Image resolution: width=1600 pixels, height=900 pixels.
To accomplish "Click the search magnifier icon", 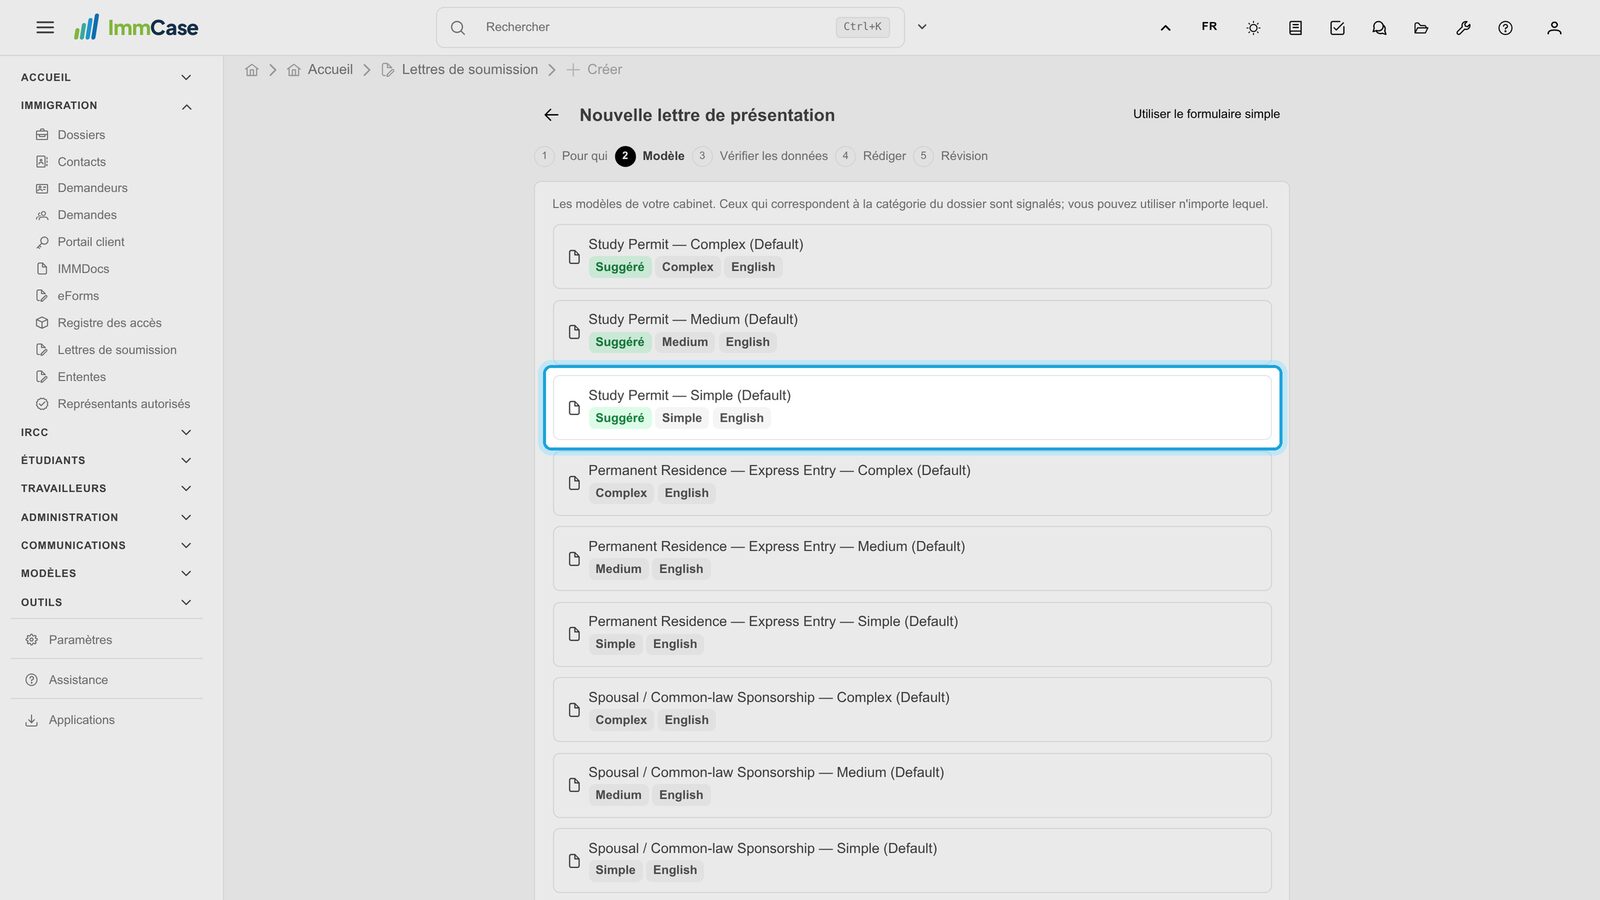I will pos(458,28).
